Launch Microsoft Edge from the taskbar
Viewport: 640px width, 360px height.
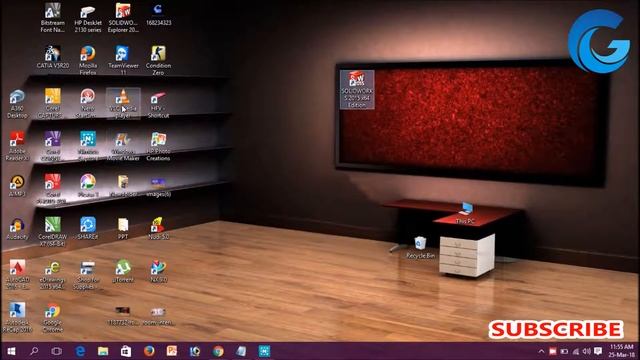click(80, 351)
